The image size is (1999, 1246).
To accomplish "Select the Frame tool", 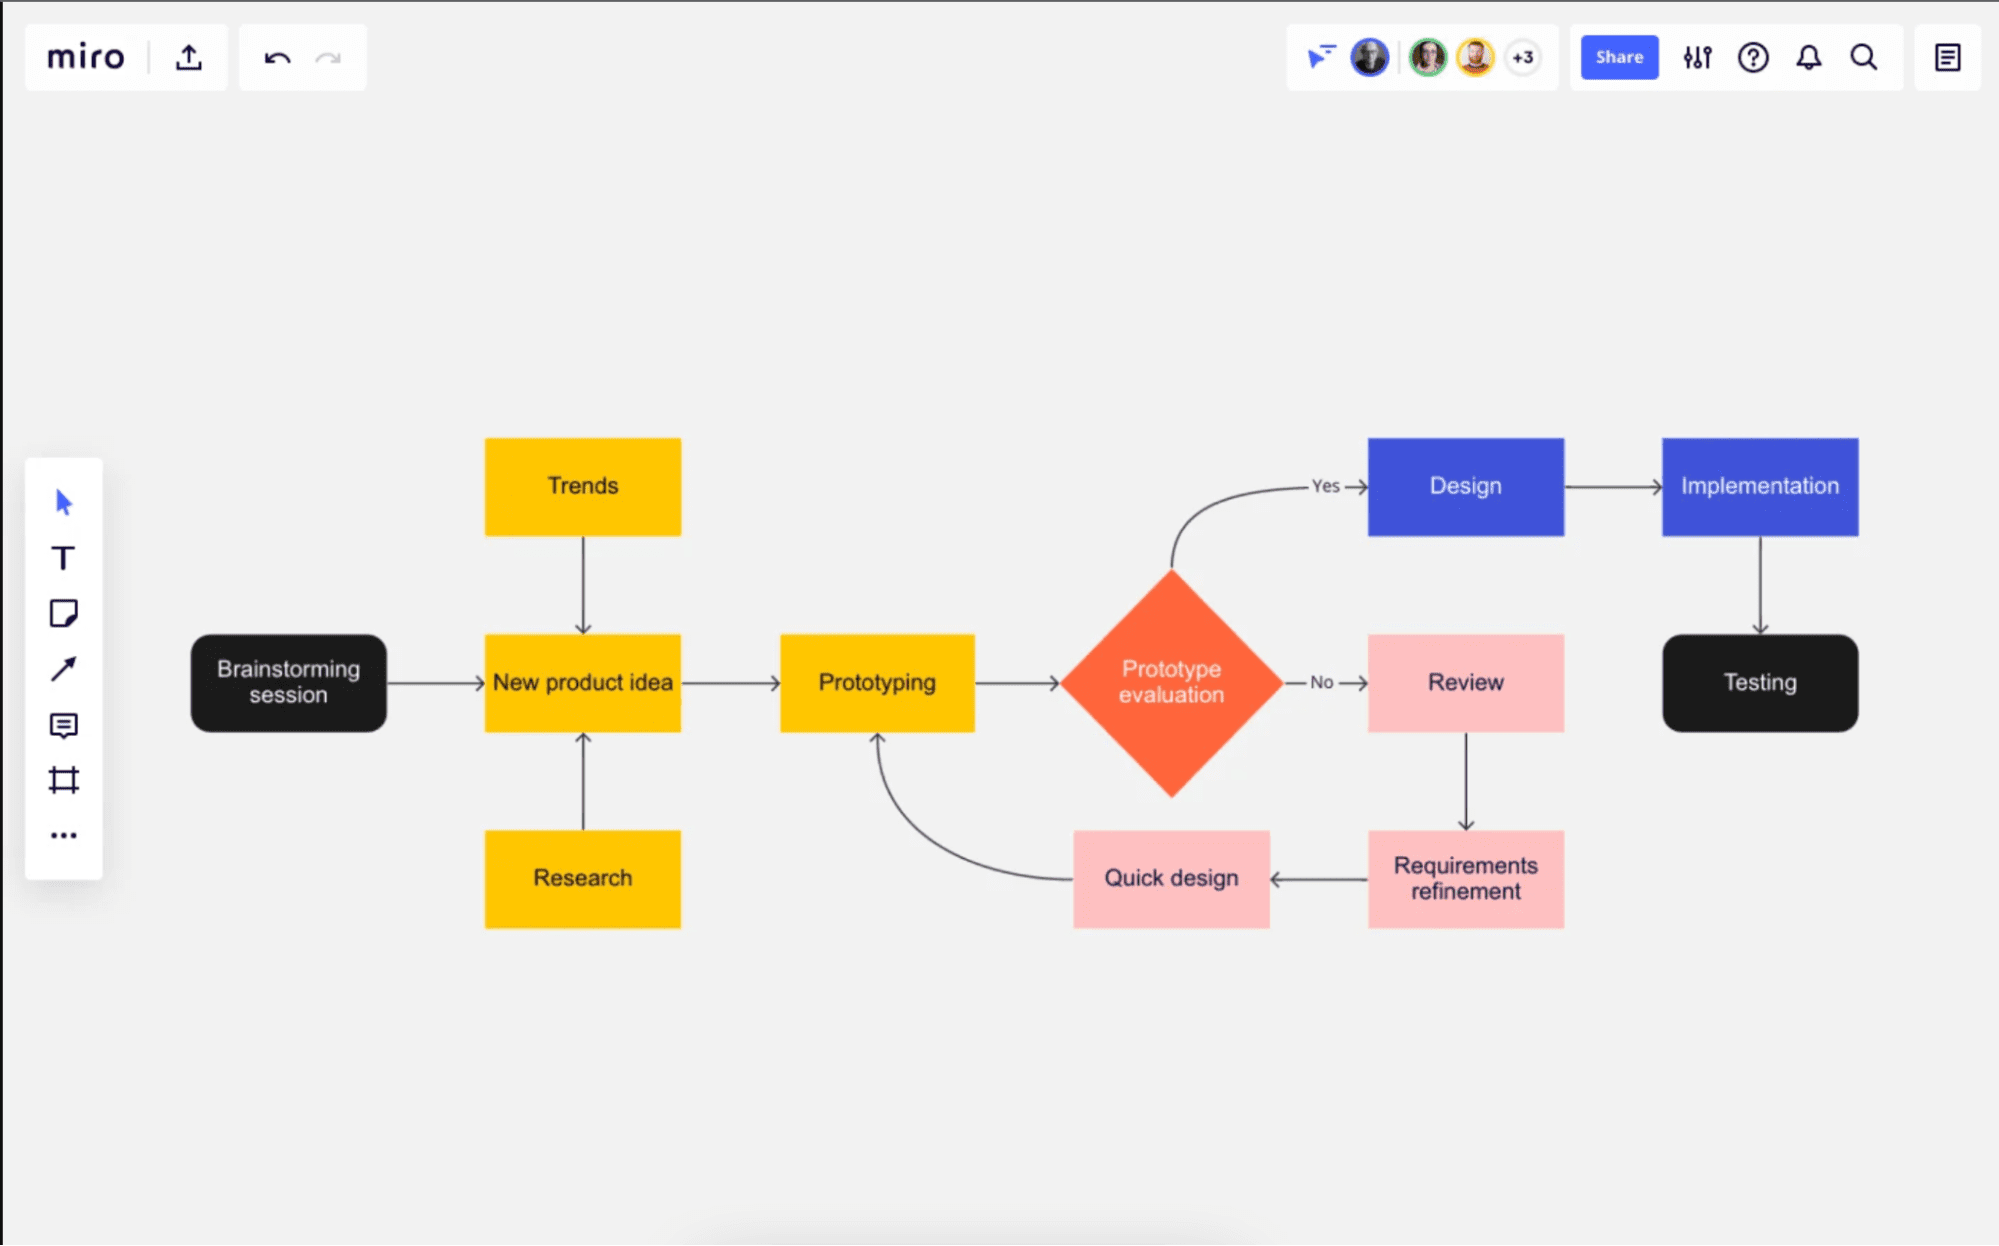I will coord(63,780).
